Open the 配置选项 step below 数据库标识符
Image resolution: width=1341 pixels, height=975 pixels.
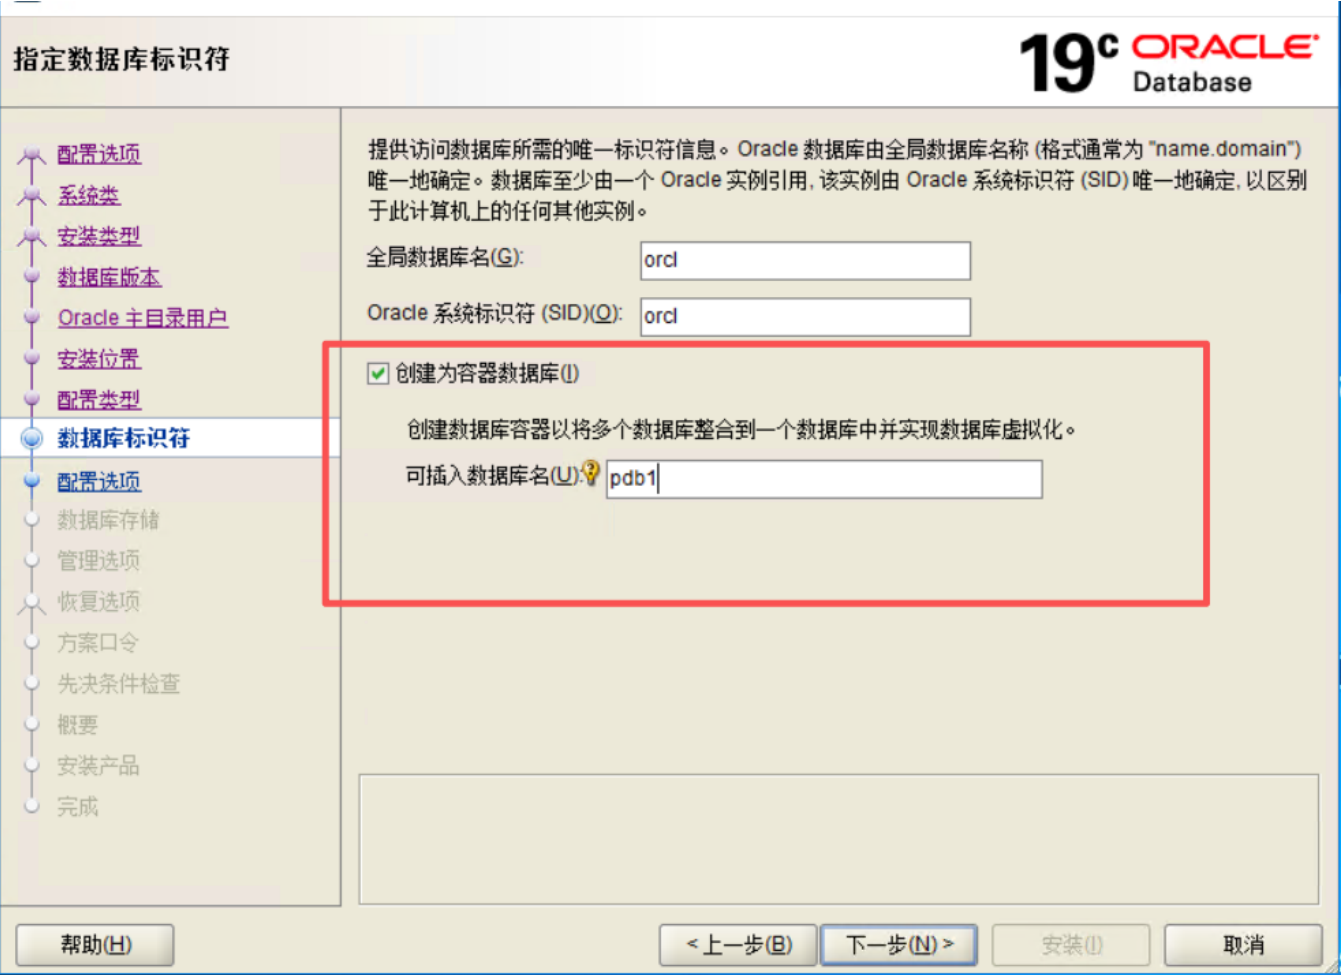(x=99, y=482)
